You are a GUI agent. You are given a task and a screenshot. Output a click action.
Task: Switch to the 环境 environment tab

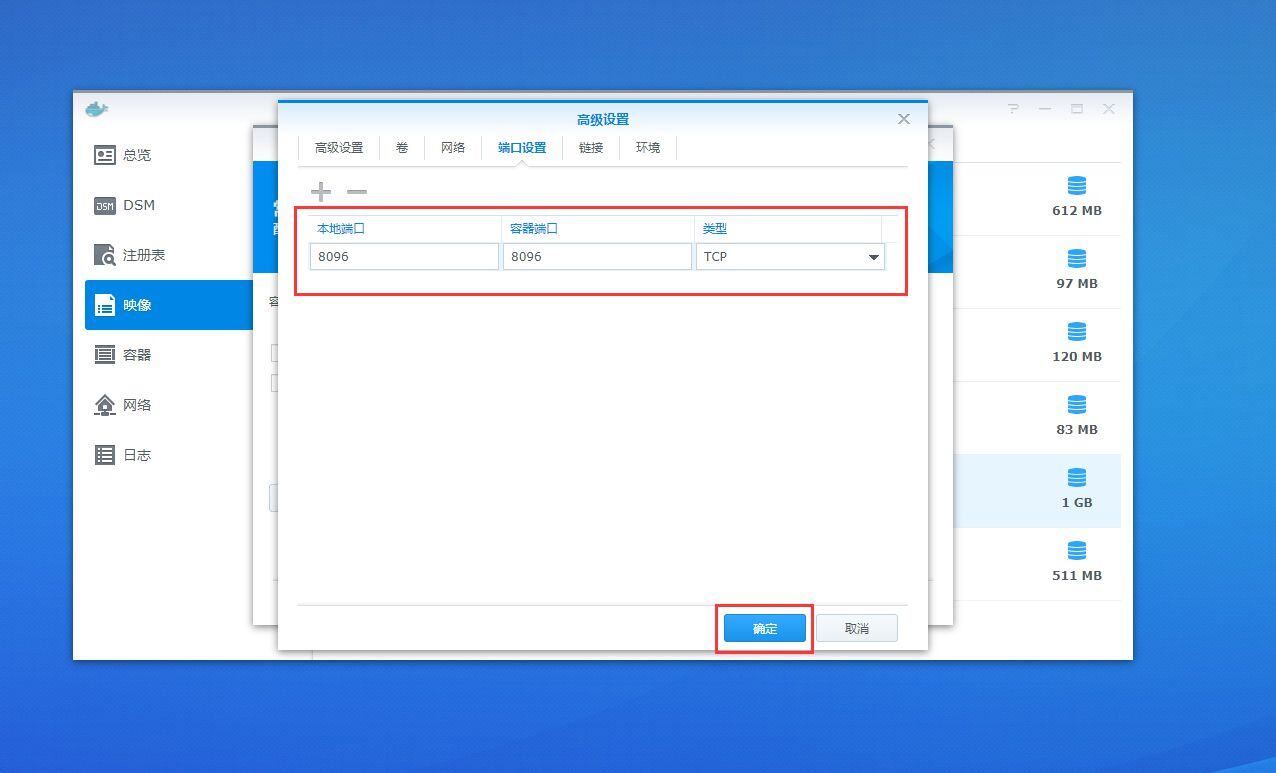click(x=648, y=148)
